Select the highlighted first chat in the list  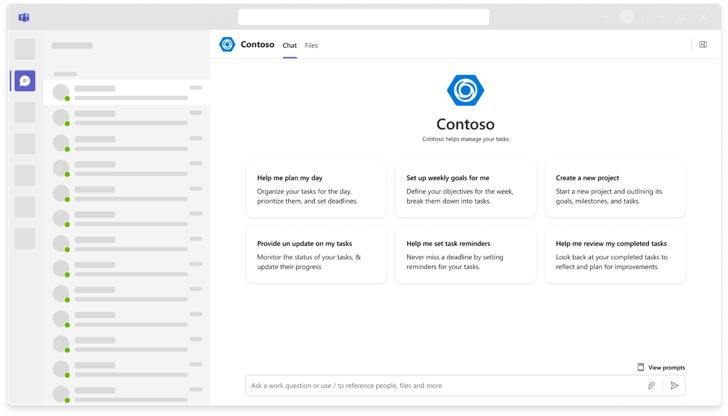pos(127,93)
